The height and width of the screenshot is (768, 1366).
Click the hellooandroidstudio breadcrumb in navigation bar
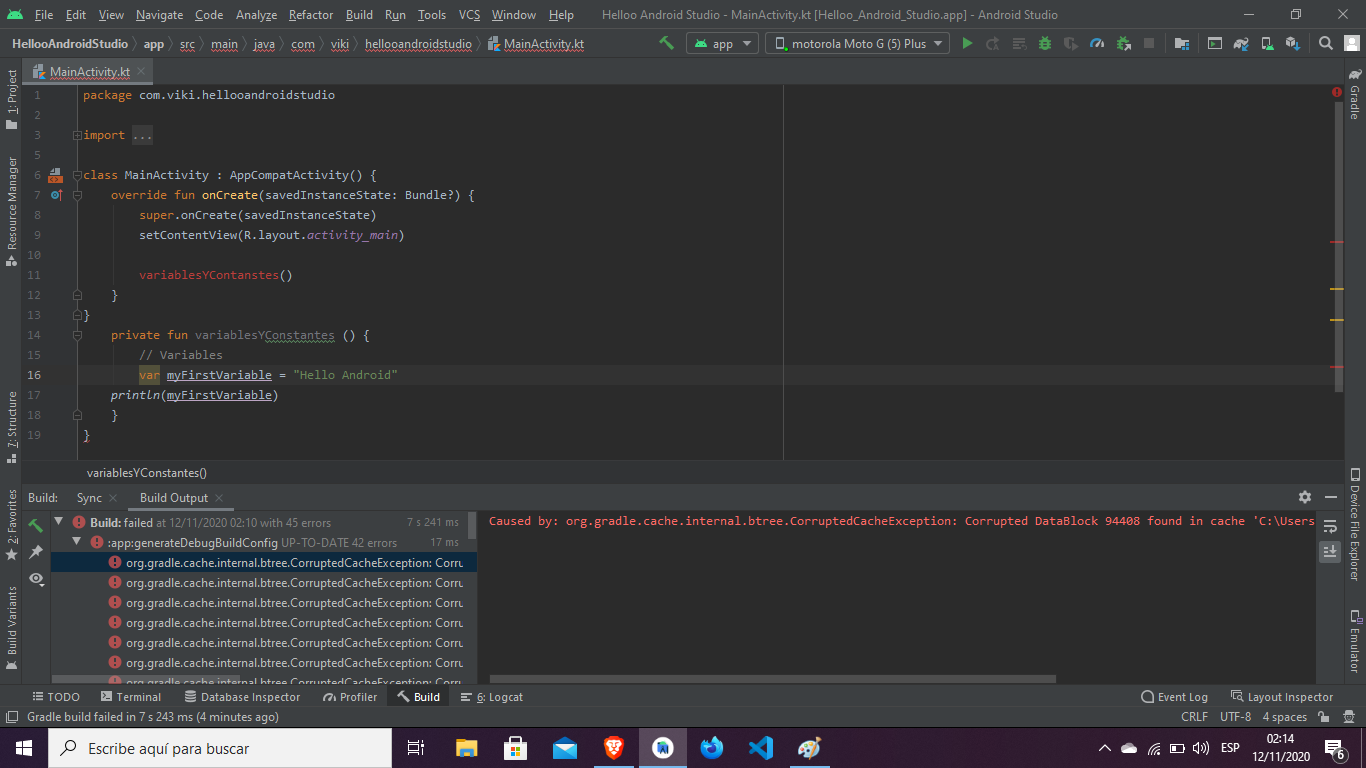point(418,44)
